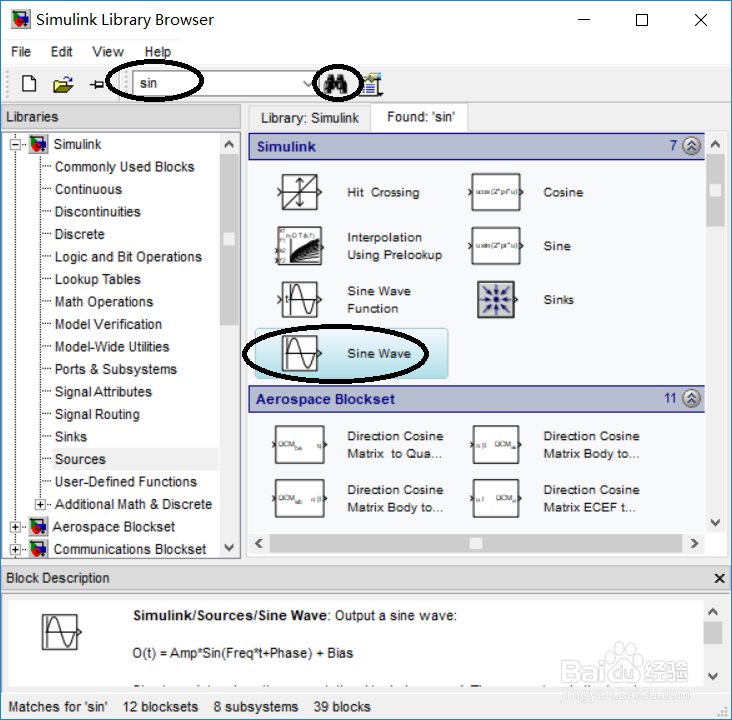732x720 pixels.
Task: Open a model with the folder icon
Action: pos(63,85)
